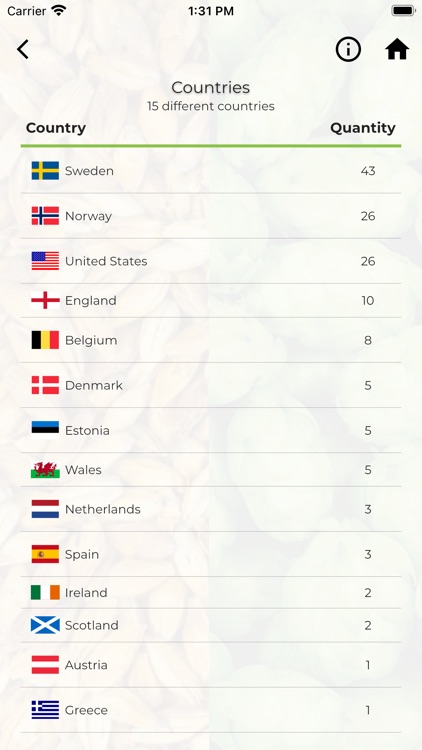Click the battery indicator in status bar

click(403, 11)
